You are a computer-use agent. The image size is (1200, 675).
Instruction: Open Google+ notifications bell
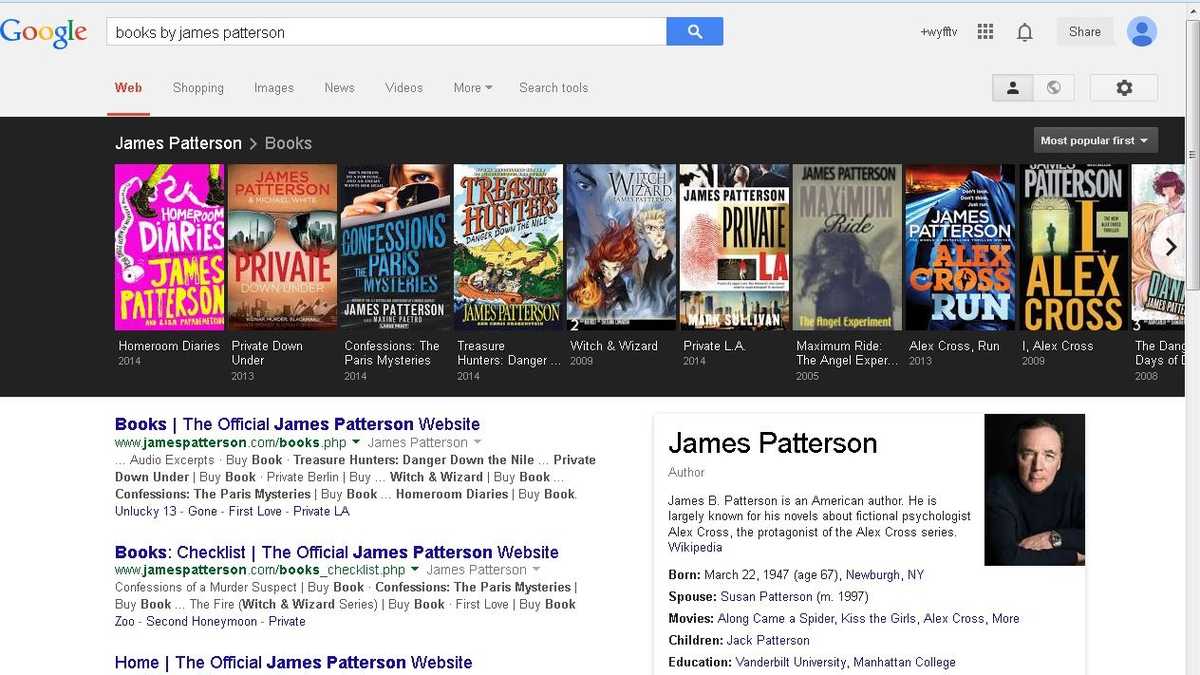pyautogui.click(x=1025, y=31)
